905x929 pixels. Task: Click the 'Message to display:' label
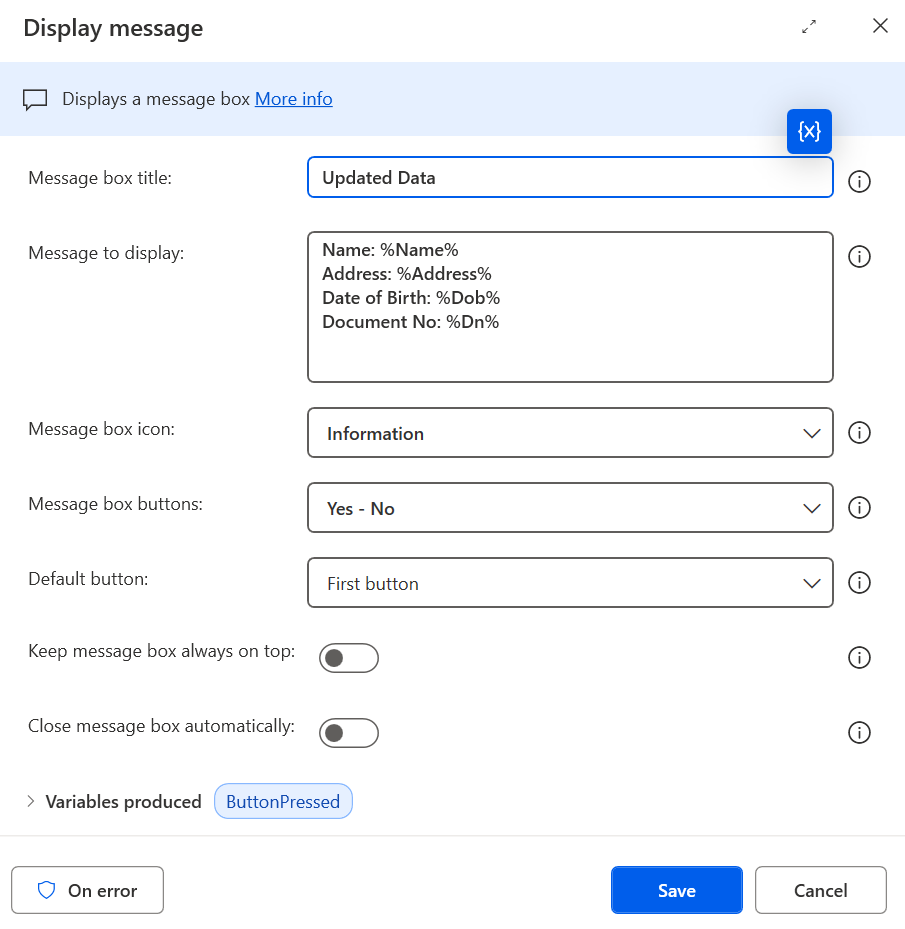[x=106, y=253]
